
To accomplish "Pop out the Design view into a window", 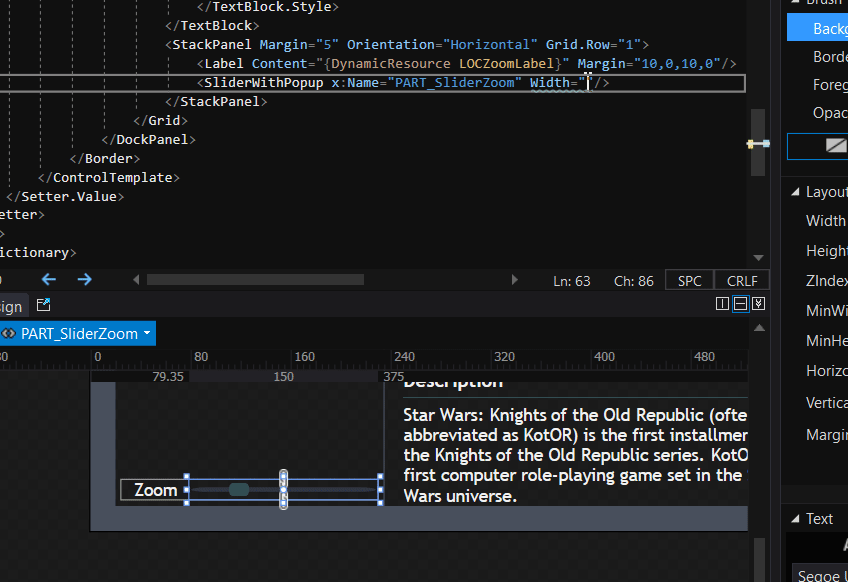I will click(42, 305).
